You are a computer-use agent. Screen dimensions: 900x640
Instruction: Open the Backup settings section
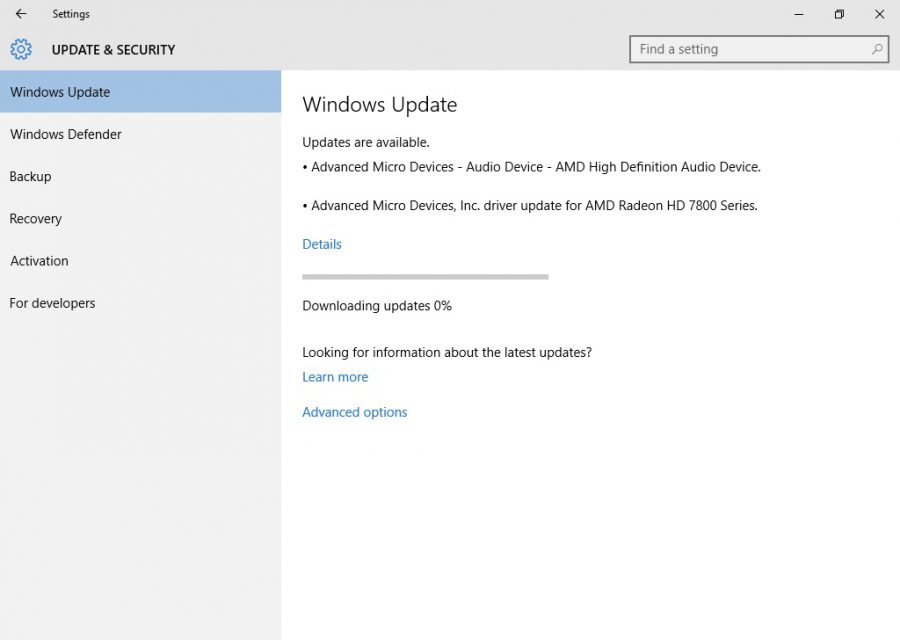tap(30, 176)
